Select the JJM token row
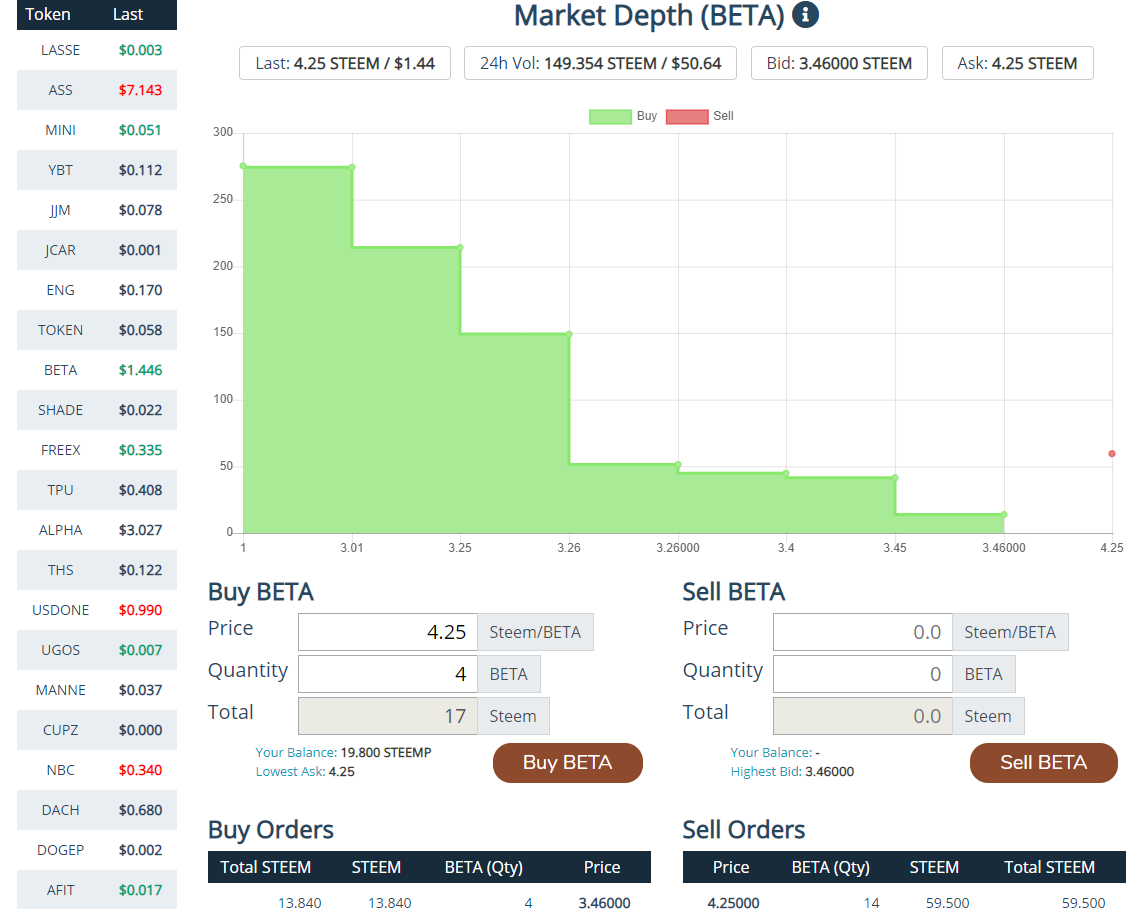1132x909 pixels. pyautogui.click(x=97, y=210)
